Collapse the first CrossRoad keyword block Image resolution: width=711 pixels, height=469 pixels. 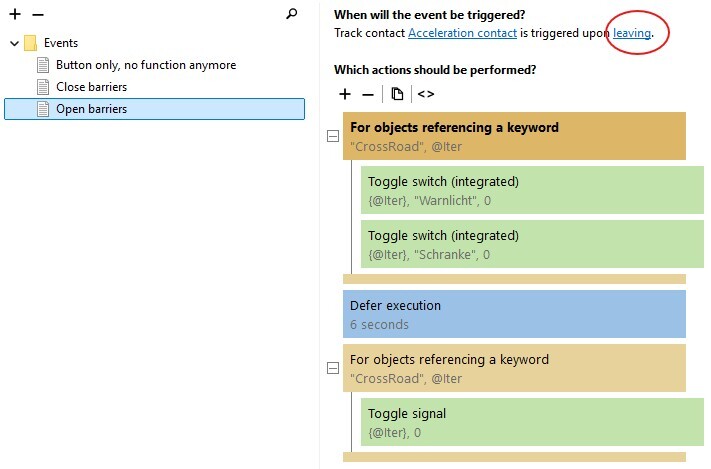(333, 136)
